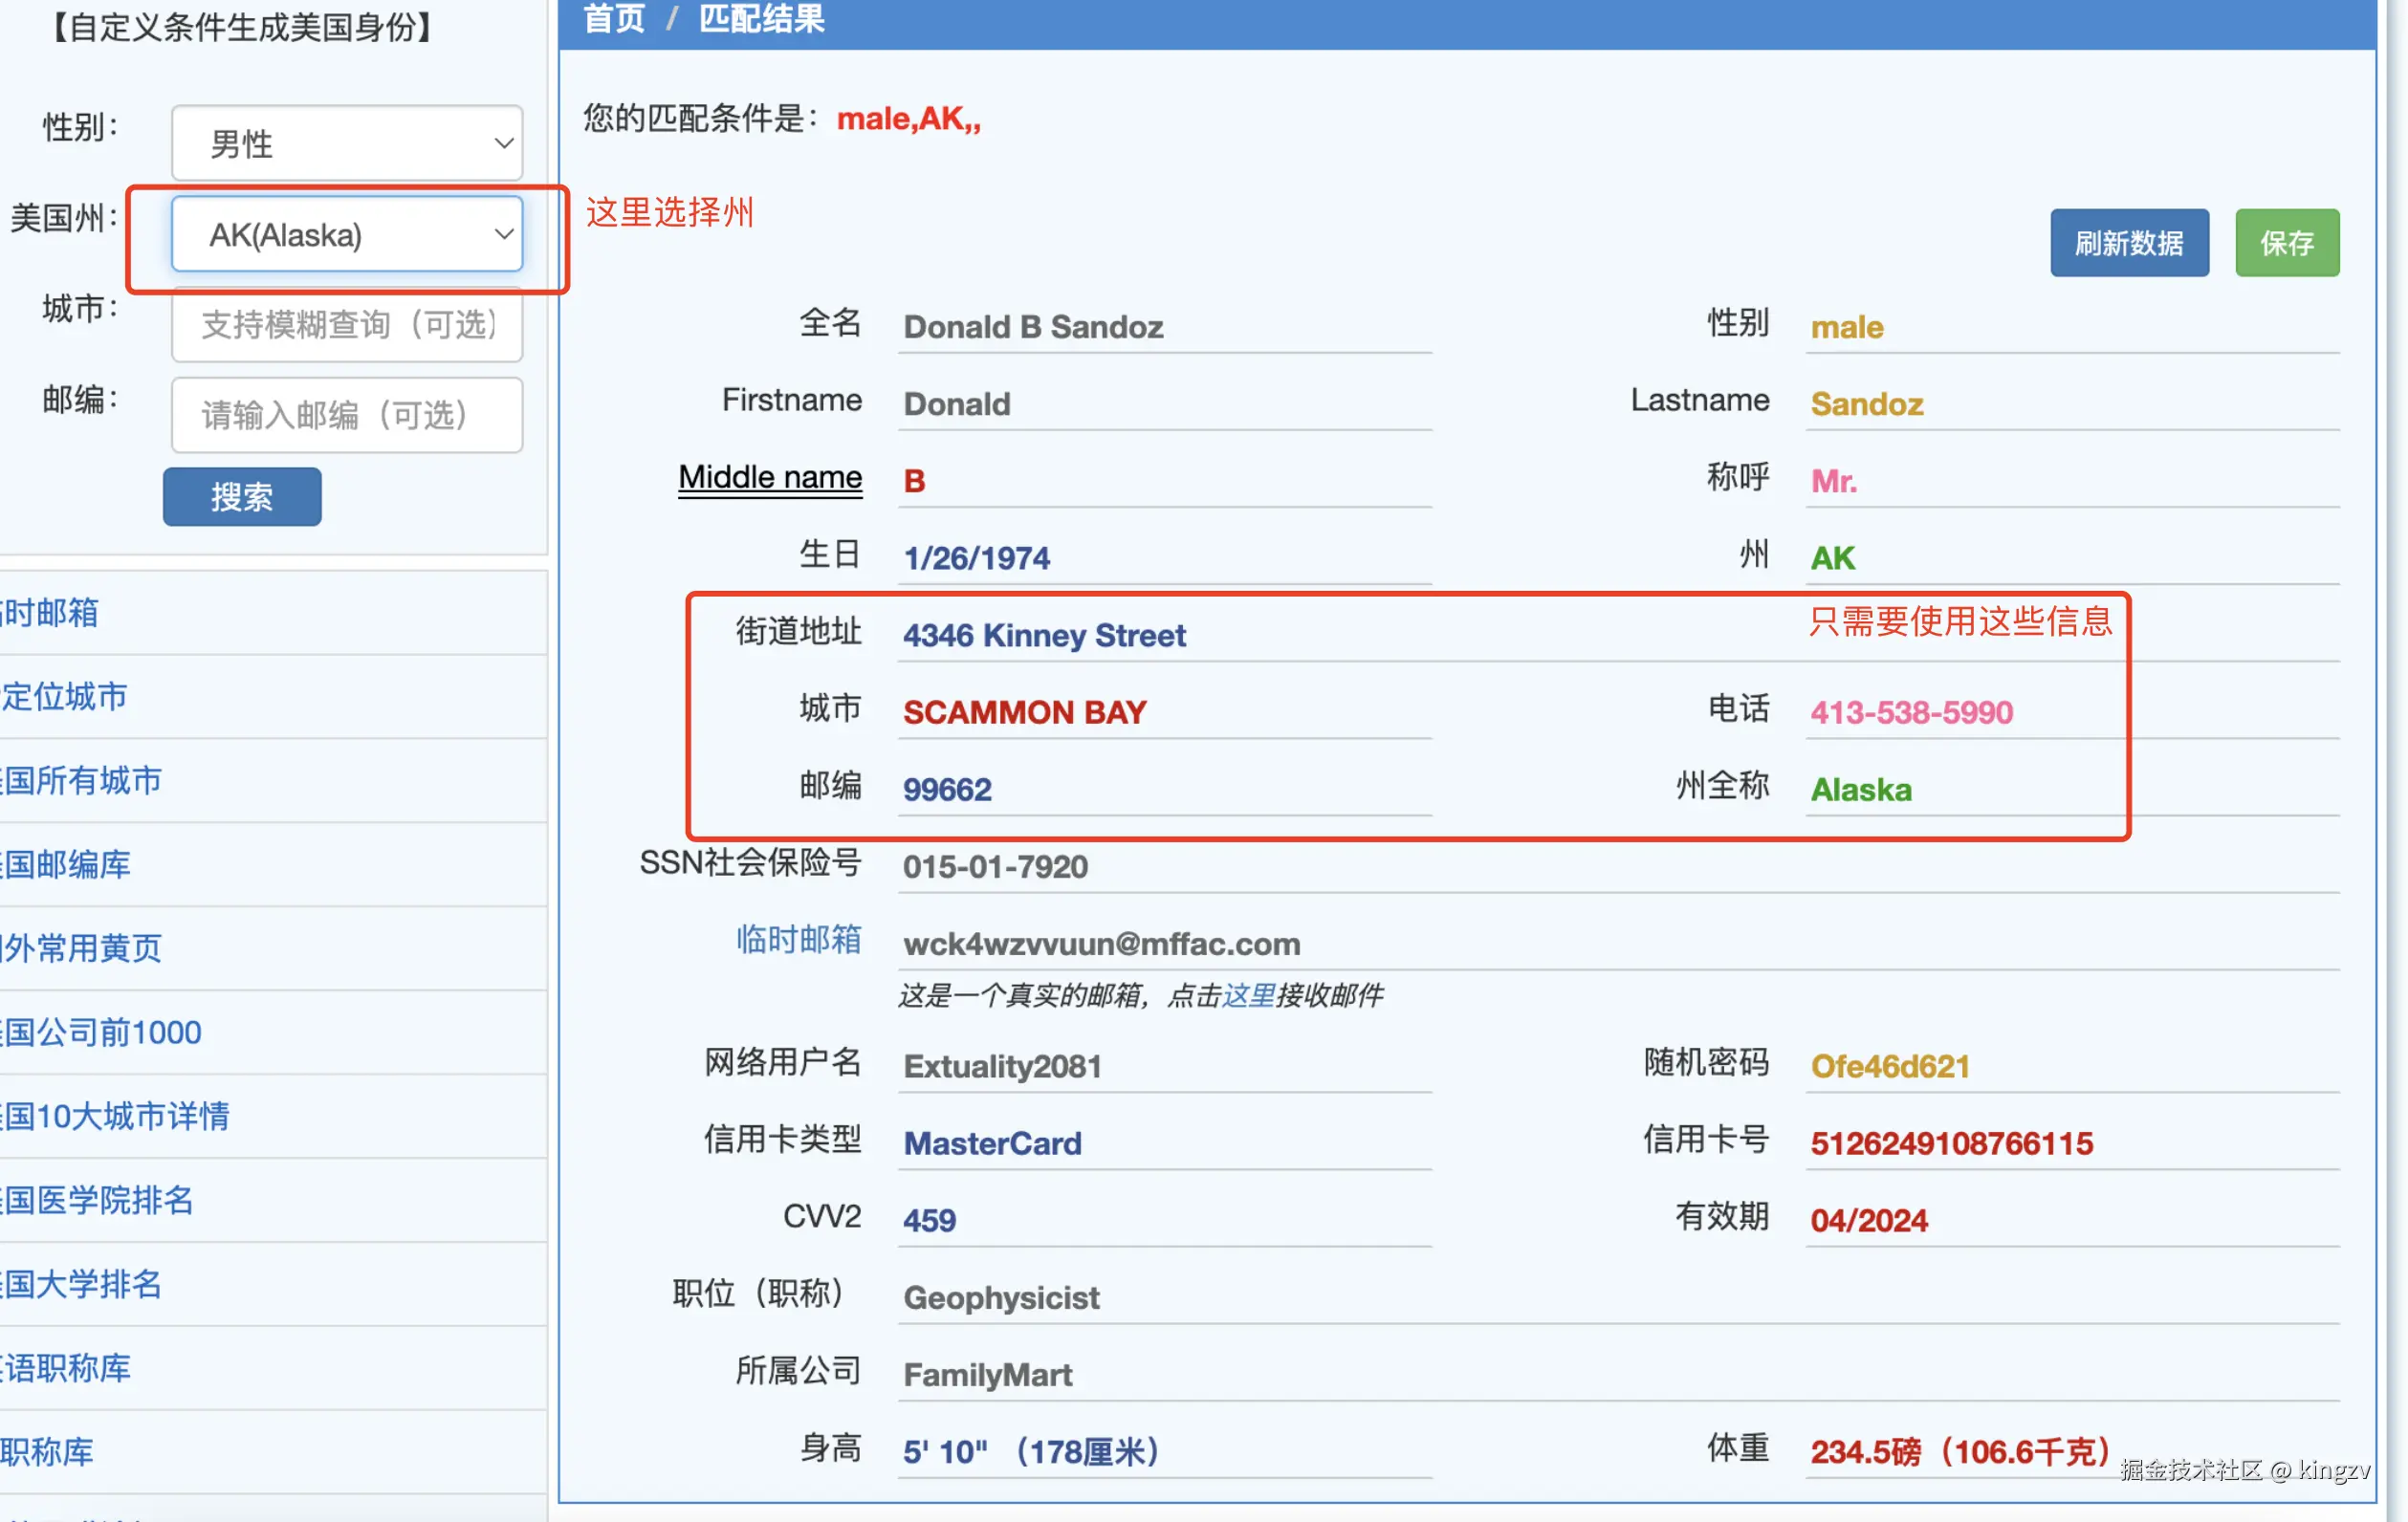The height and width of the screenshot is (1522, 2408).
Task: Click the green 保存 save button
Action: click(x=2286, y=243)
